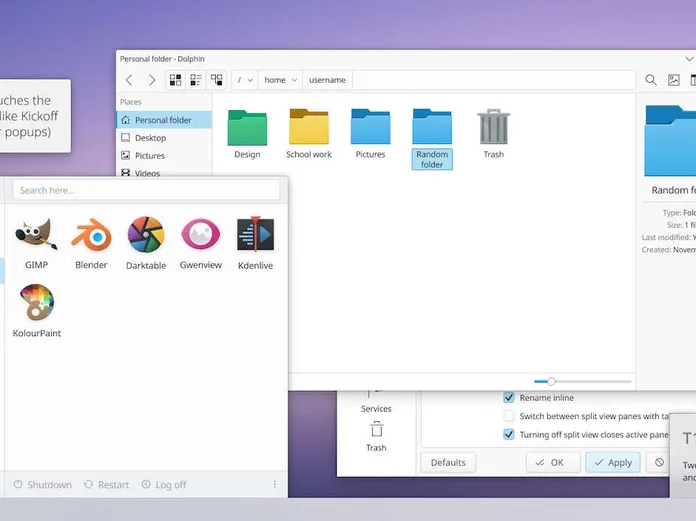Open Videos in Places panel
Screen dimensions: 696x521
[164, 172]
